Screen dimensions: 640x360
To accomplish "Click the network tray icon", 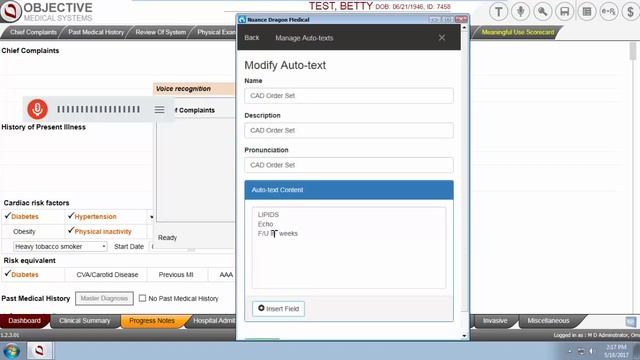I will point(581,351).
